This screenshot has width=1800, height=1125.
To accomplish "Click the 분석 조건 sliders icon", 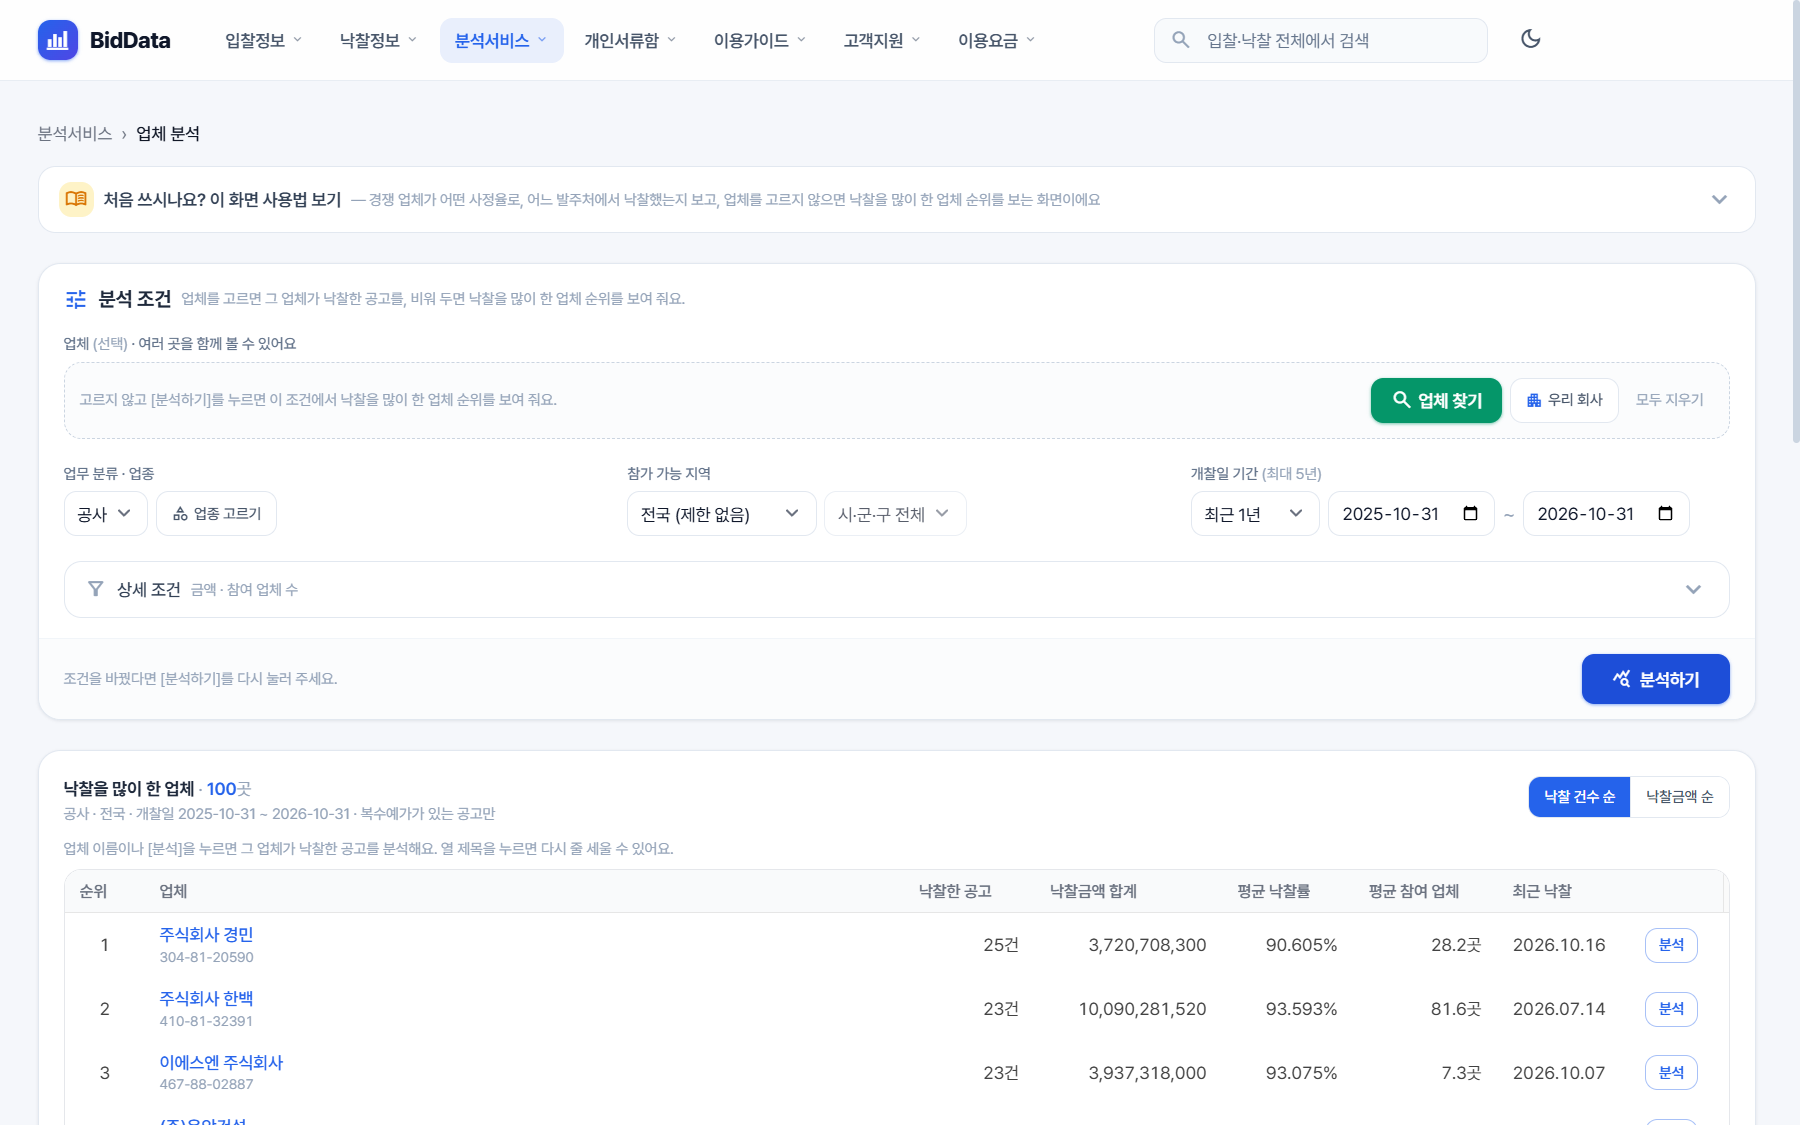I will tap(76, 299).
